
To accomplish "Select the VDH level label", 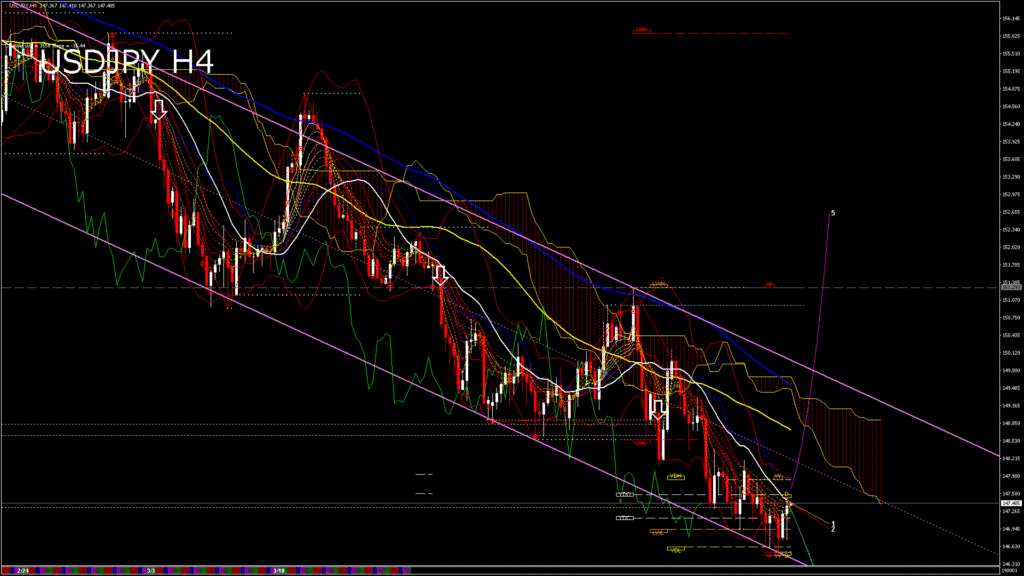I will pos(676,476).
